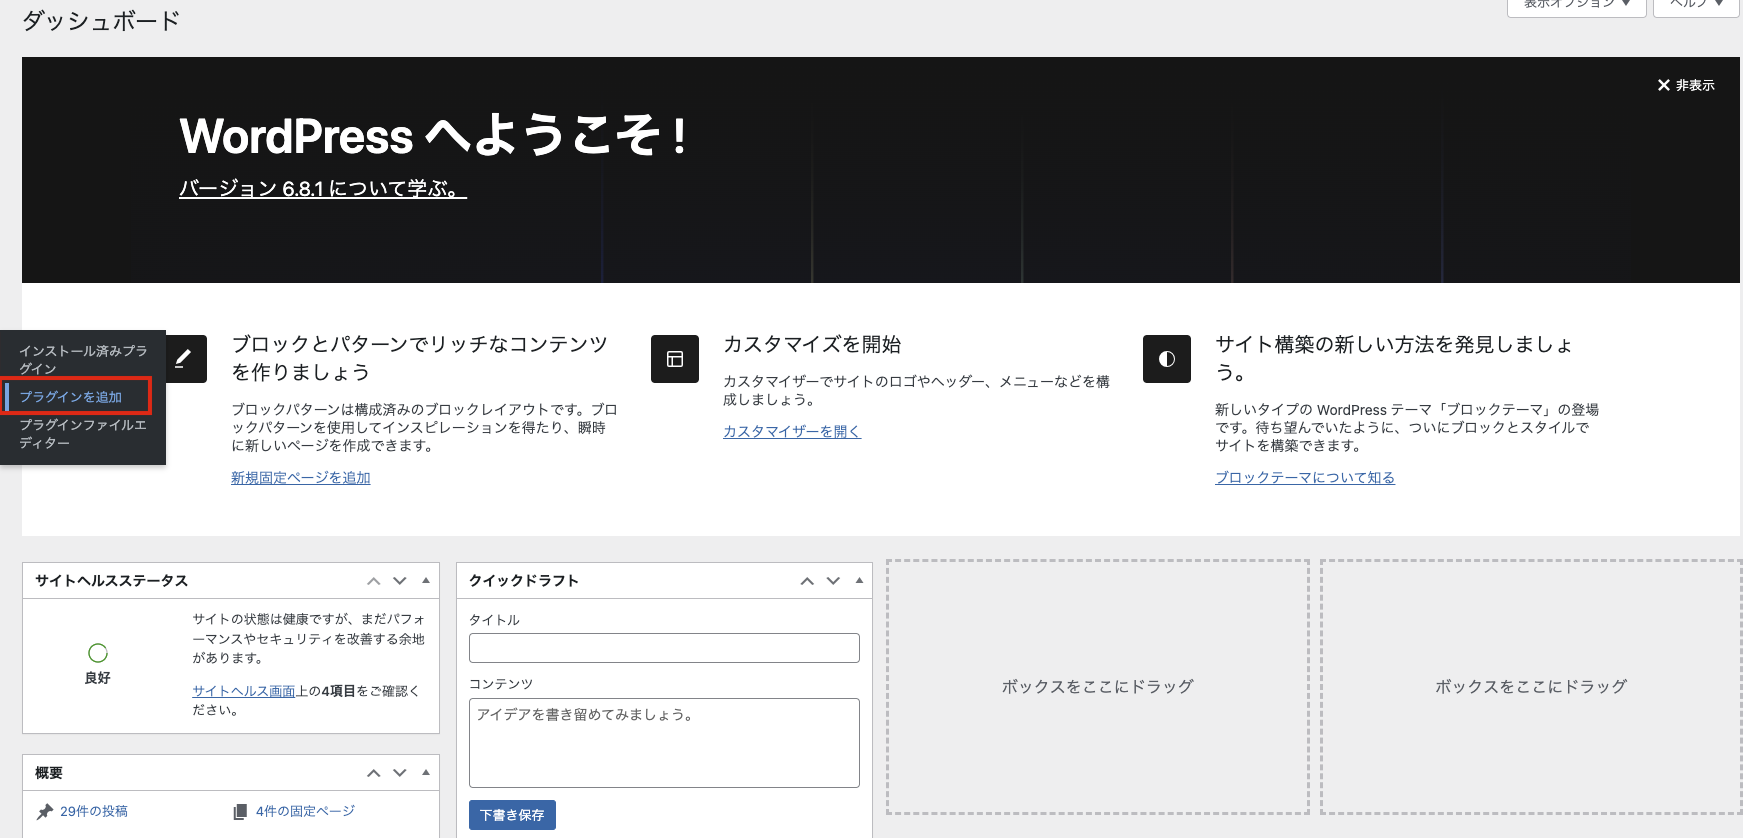Click the 29件の投稿 link
This screenshot has width=1743, height=838.
[x=94, y=812]
